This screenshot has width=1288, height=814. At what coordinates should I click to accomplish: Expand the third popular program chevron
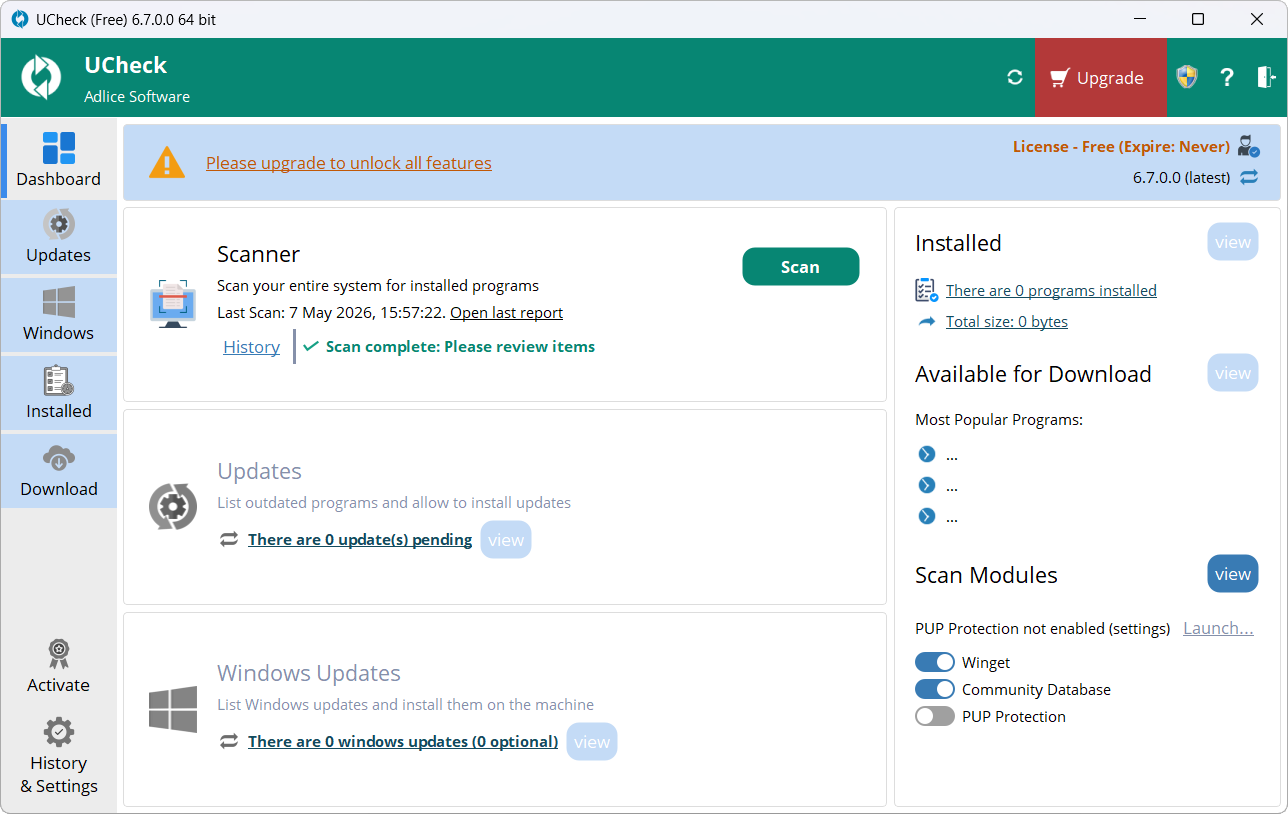(x=927, y=517)
